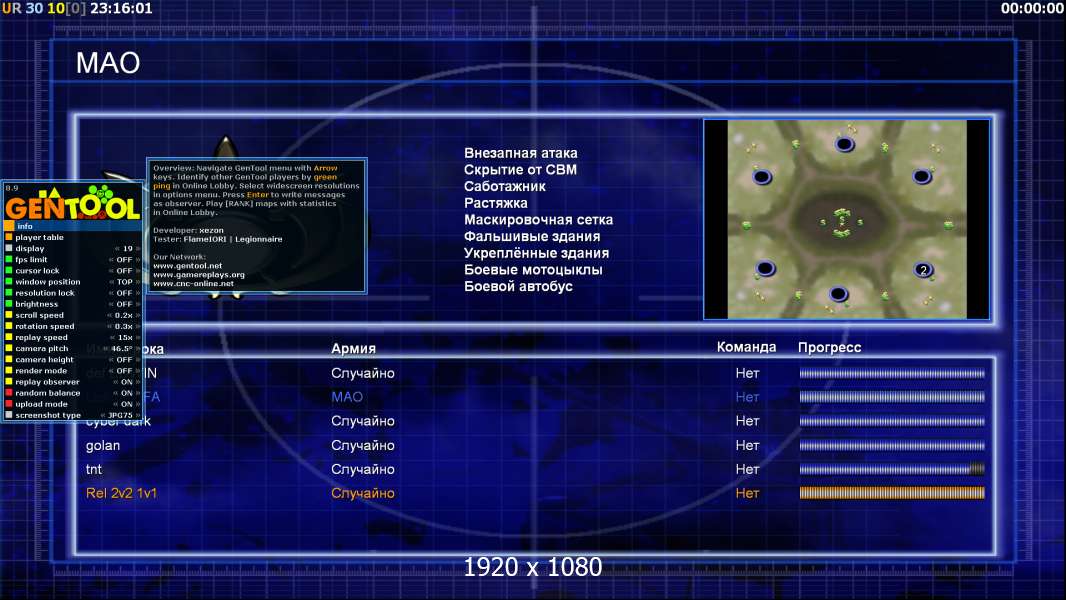
Task: Toggle the resolution lock OFF value
Action: (124, 293)
